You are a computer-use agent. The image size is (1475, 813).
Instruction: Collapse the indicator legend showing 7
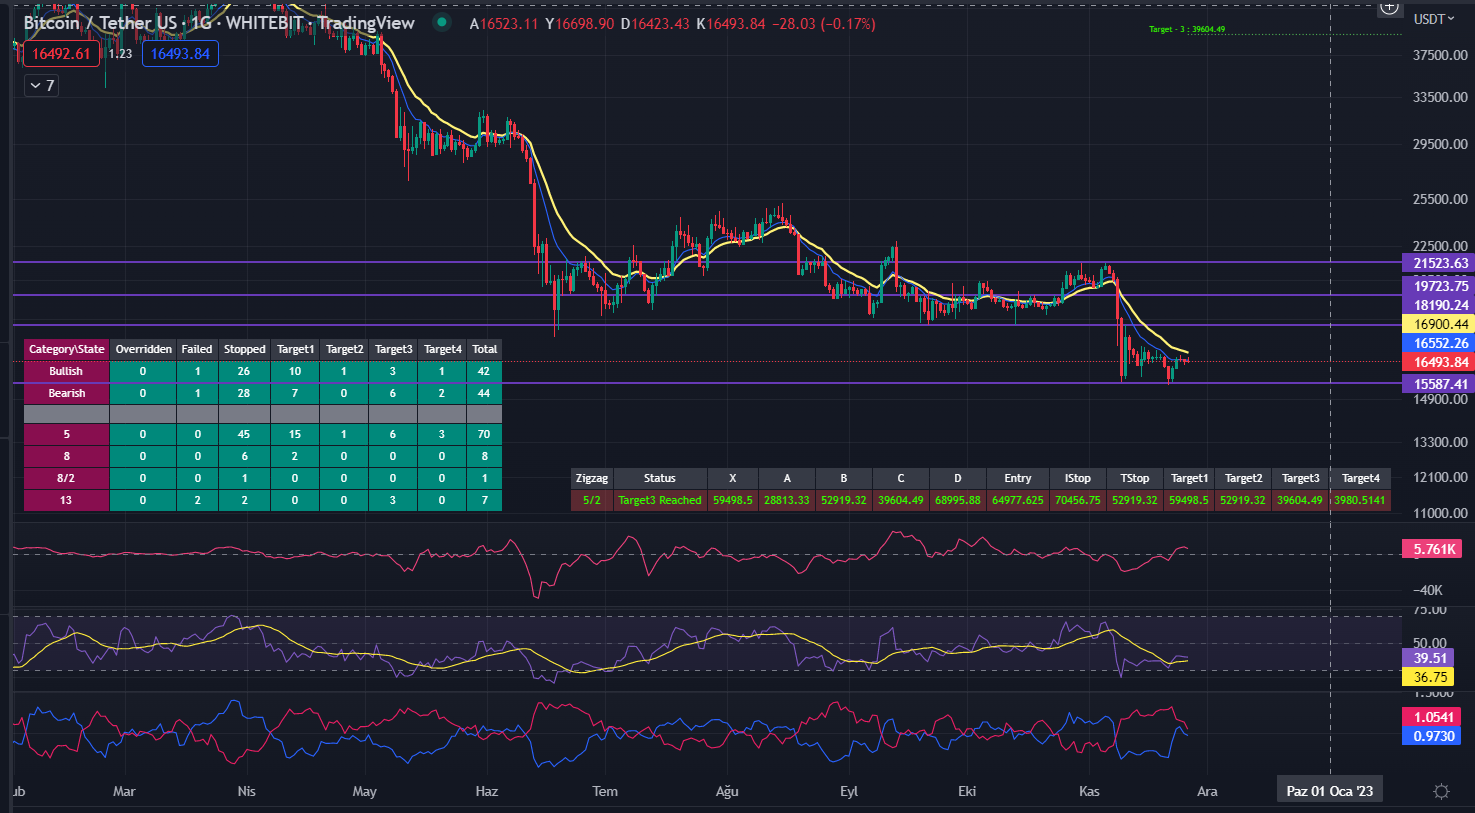pyautogui.click(x=41, y=86)
